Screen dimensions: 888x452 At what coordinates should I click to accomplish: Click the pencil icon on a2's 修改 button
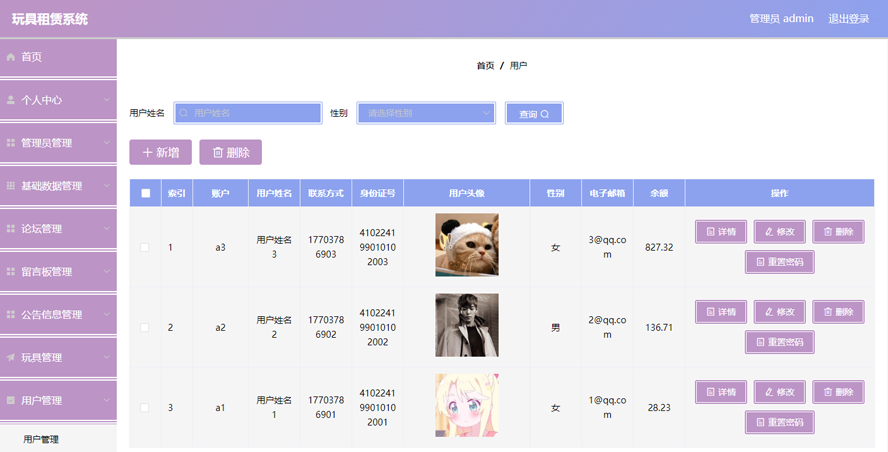tap(769, 312)
